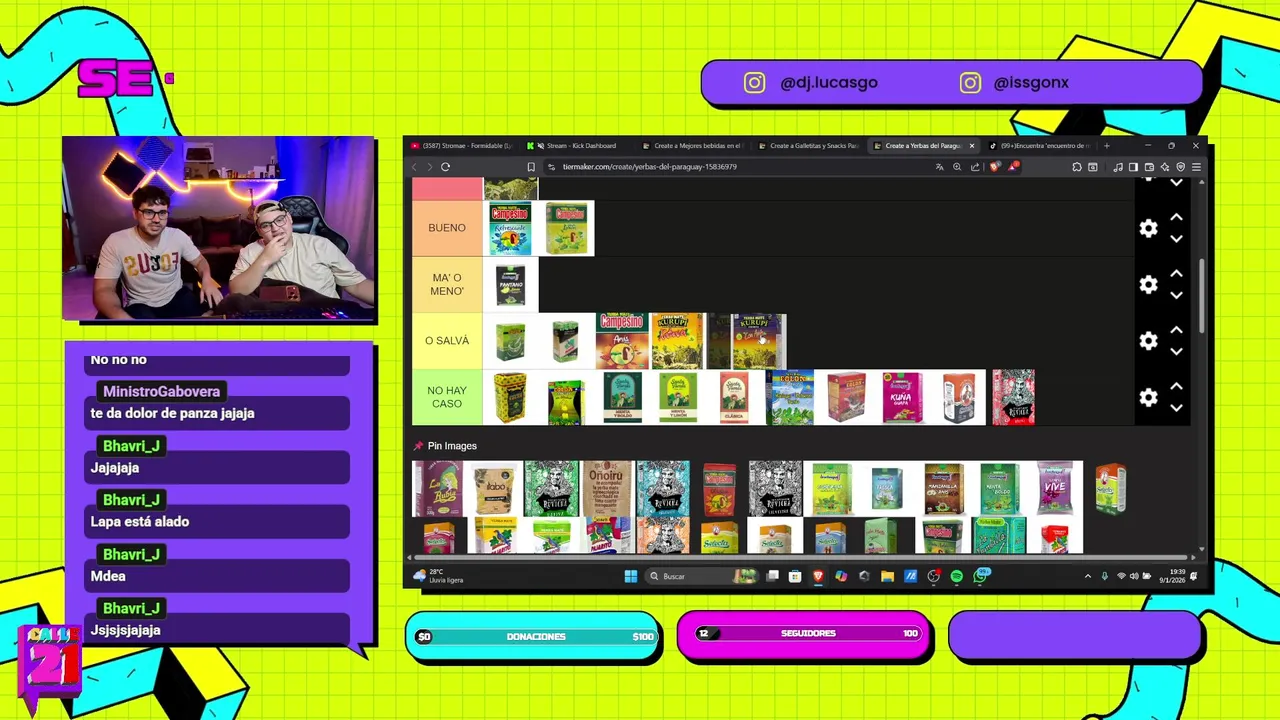
Task: Select Campesino Anís yerba in O SALVÁ tier
Action: point(622,341)
